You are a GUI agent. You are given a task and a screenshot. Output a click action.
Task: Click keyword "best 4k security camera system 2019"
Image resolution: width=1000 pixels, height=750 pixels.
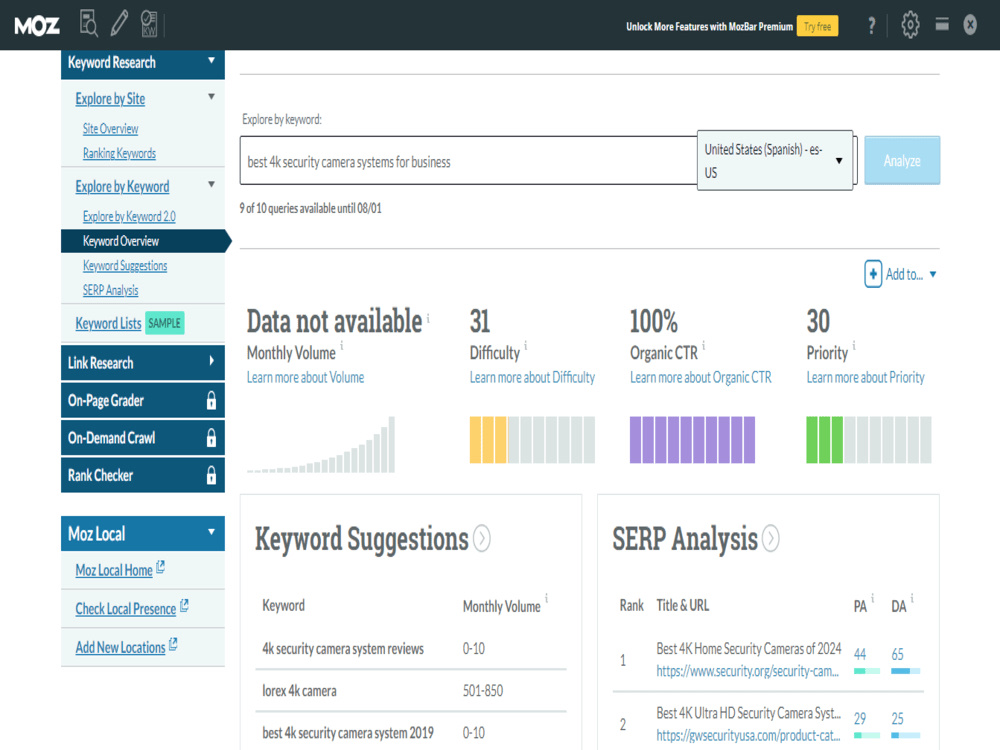pyautogui.click(x=348, y=733)
